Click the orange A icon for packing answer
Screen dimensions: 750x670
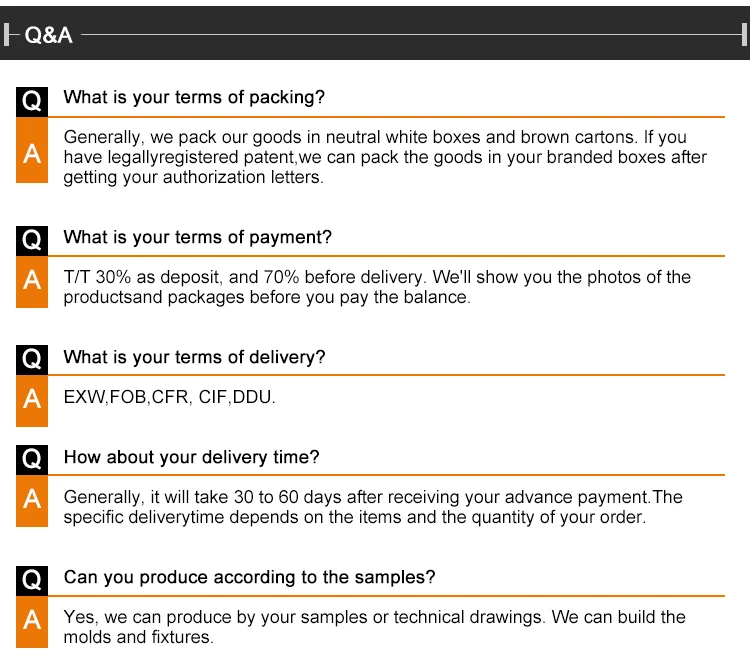[x=32, y=154]
